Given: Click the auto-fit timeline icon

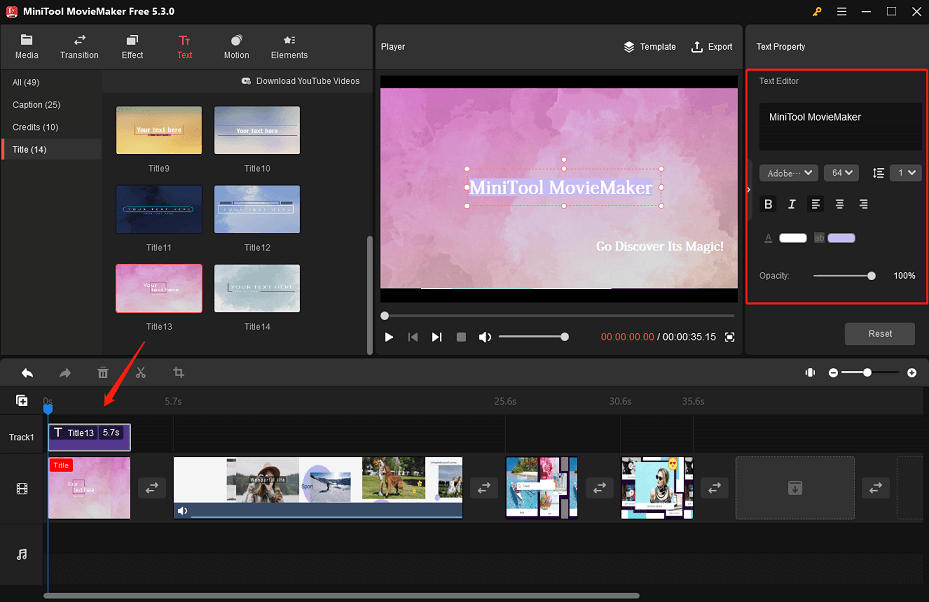Looking at the screenshot, I should click(810, 373).
